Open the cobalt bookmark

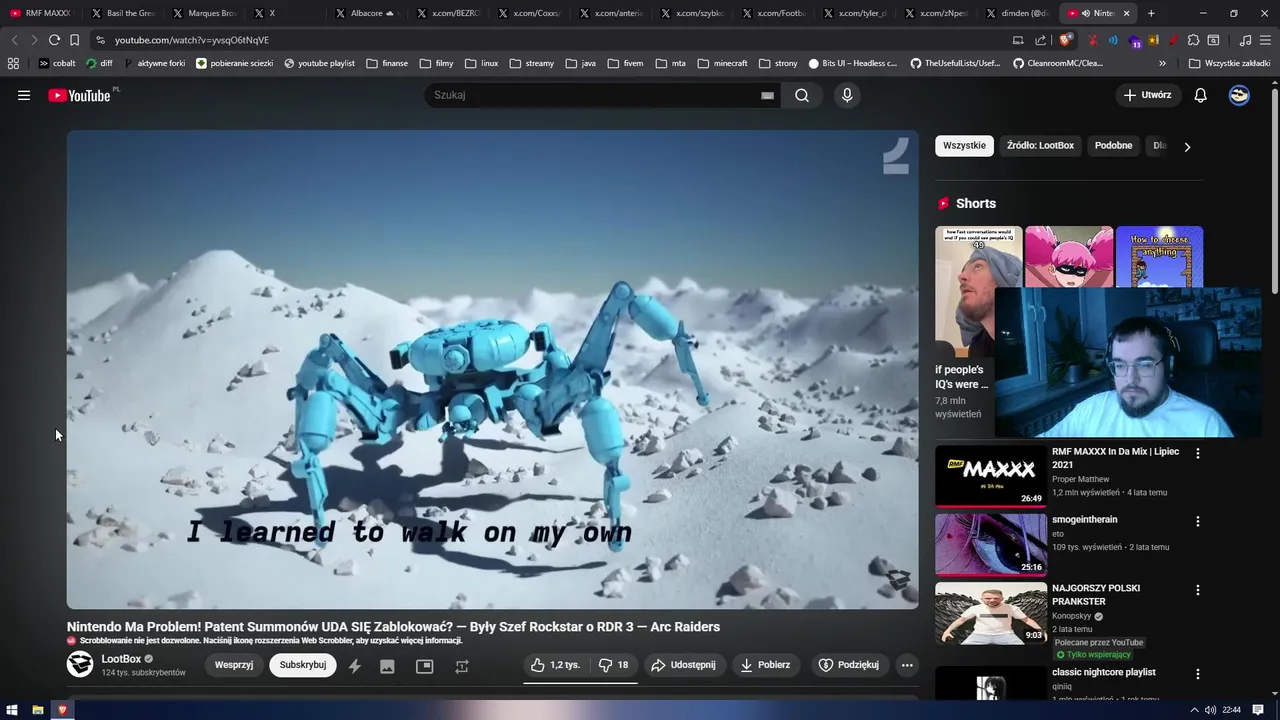point(56,63)
